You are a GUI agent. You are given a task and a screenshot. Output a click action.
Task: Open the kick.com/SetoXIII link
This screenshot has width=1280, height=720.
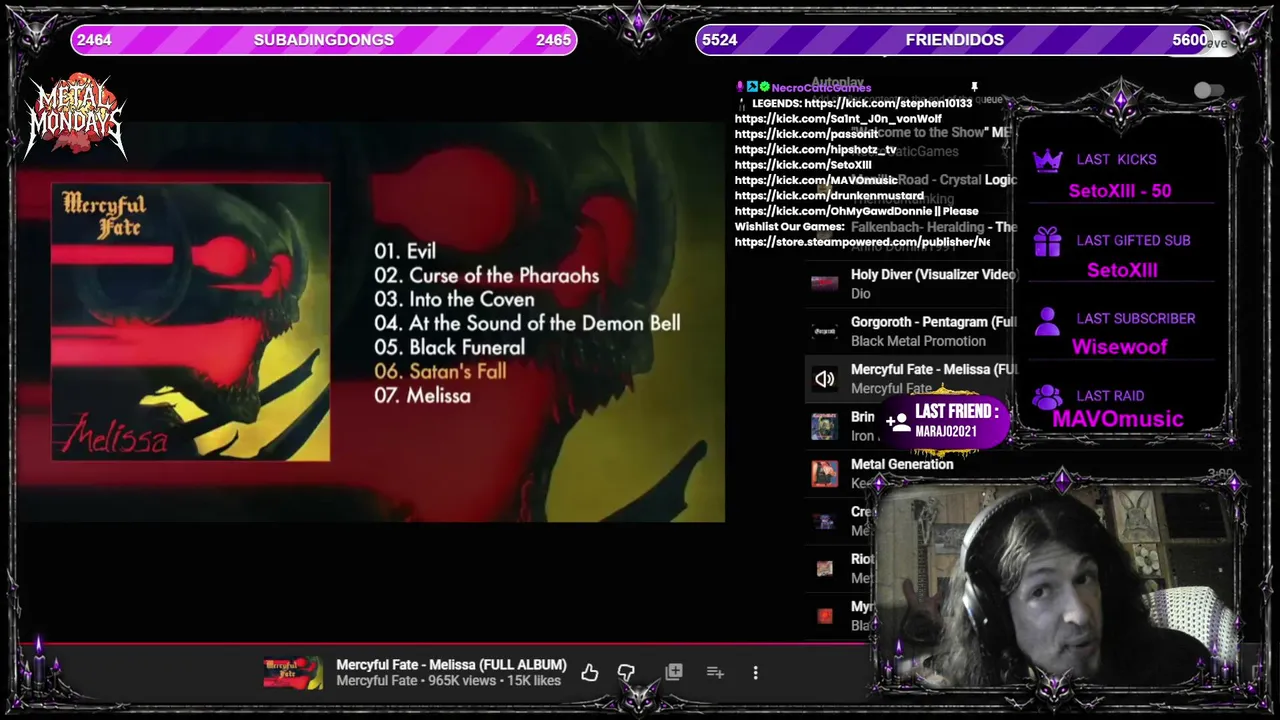(803, 165)
